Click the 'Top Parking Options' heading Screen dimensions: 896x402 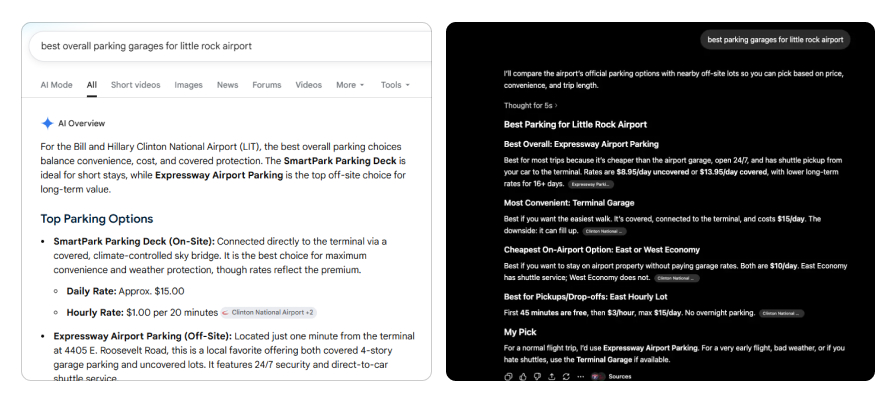pos(97,219)
